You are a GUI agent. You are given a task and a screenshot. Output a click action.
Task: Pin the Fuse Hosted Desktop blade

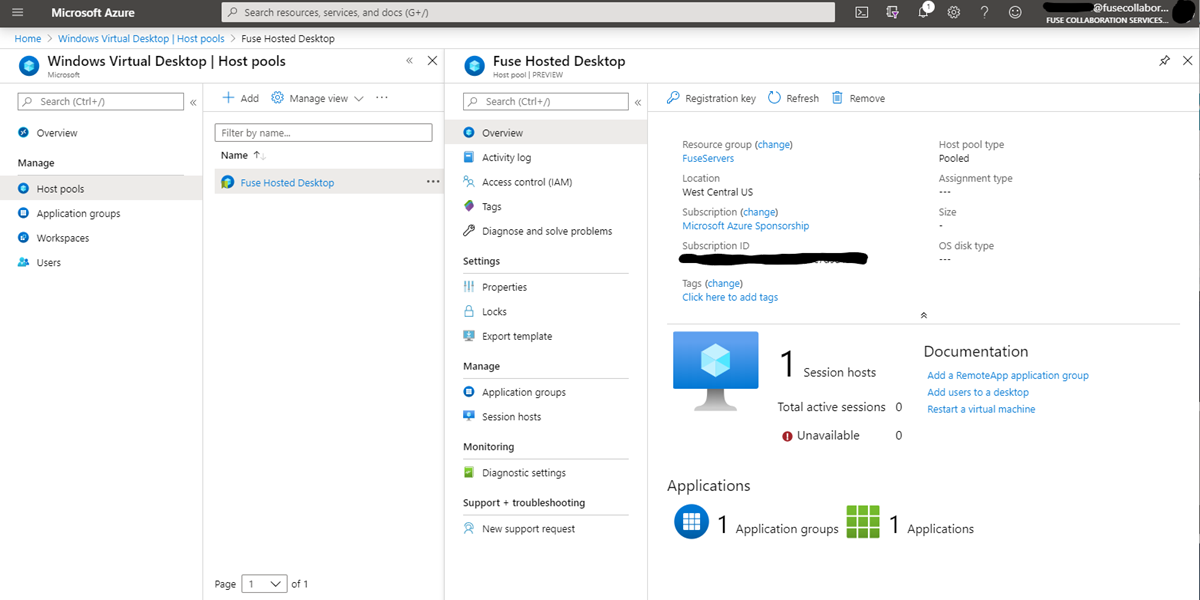click(1164, 60)
